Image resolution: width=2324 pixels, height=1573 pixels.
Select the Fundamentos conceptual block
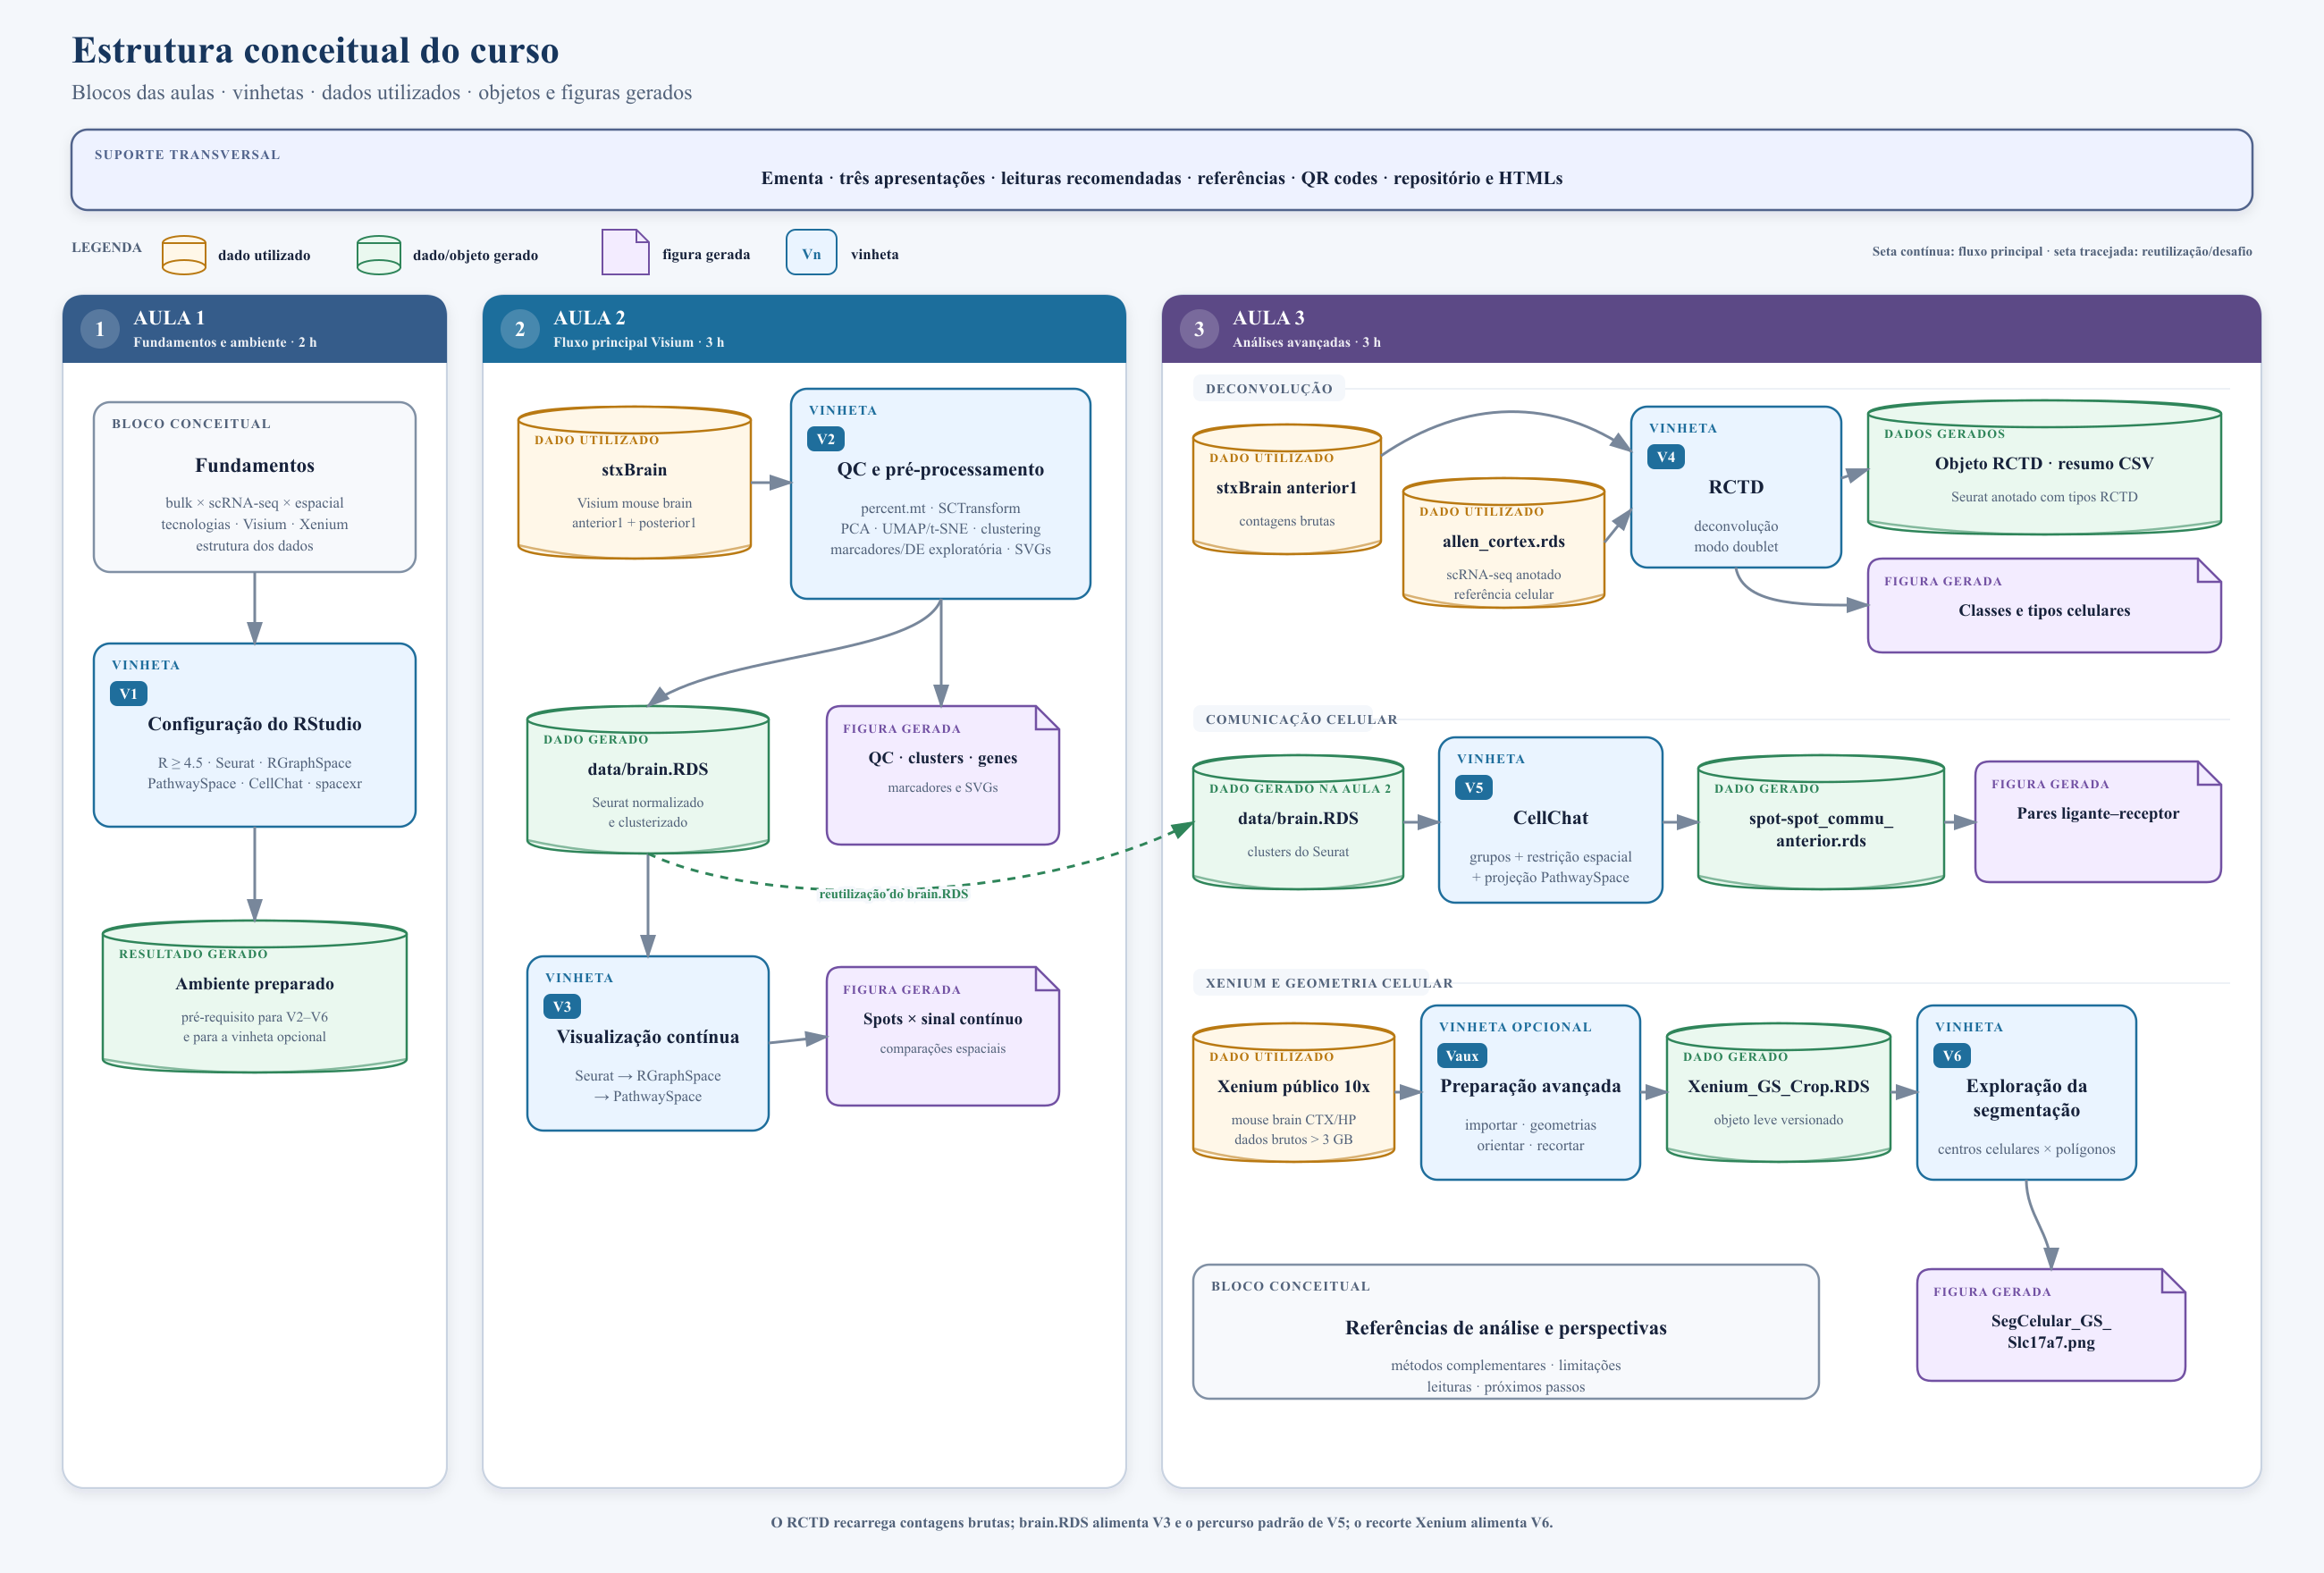point(254,487)
